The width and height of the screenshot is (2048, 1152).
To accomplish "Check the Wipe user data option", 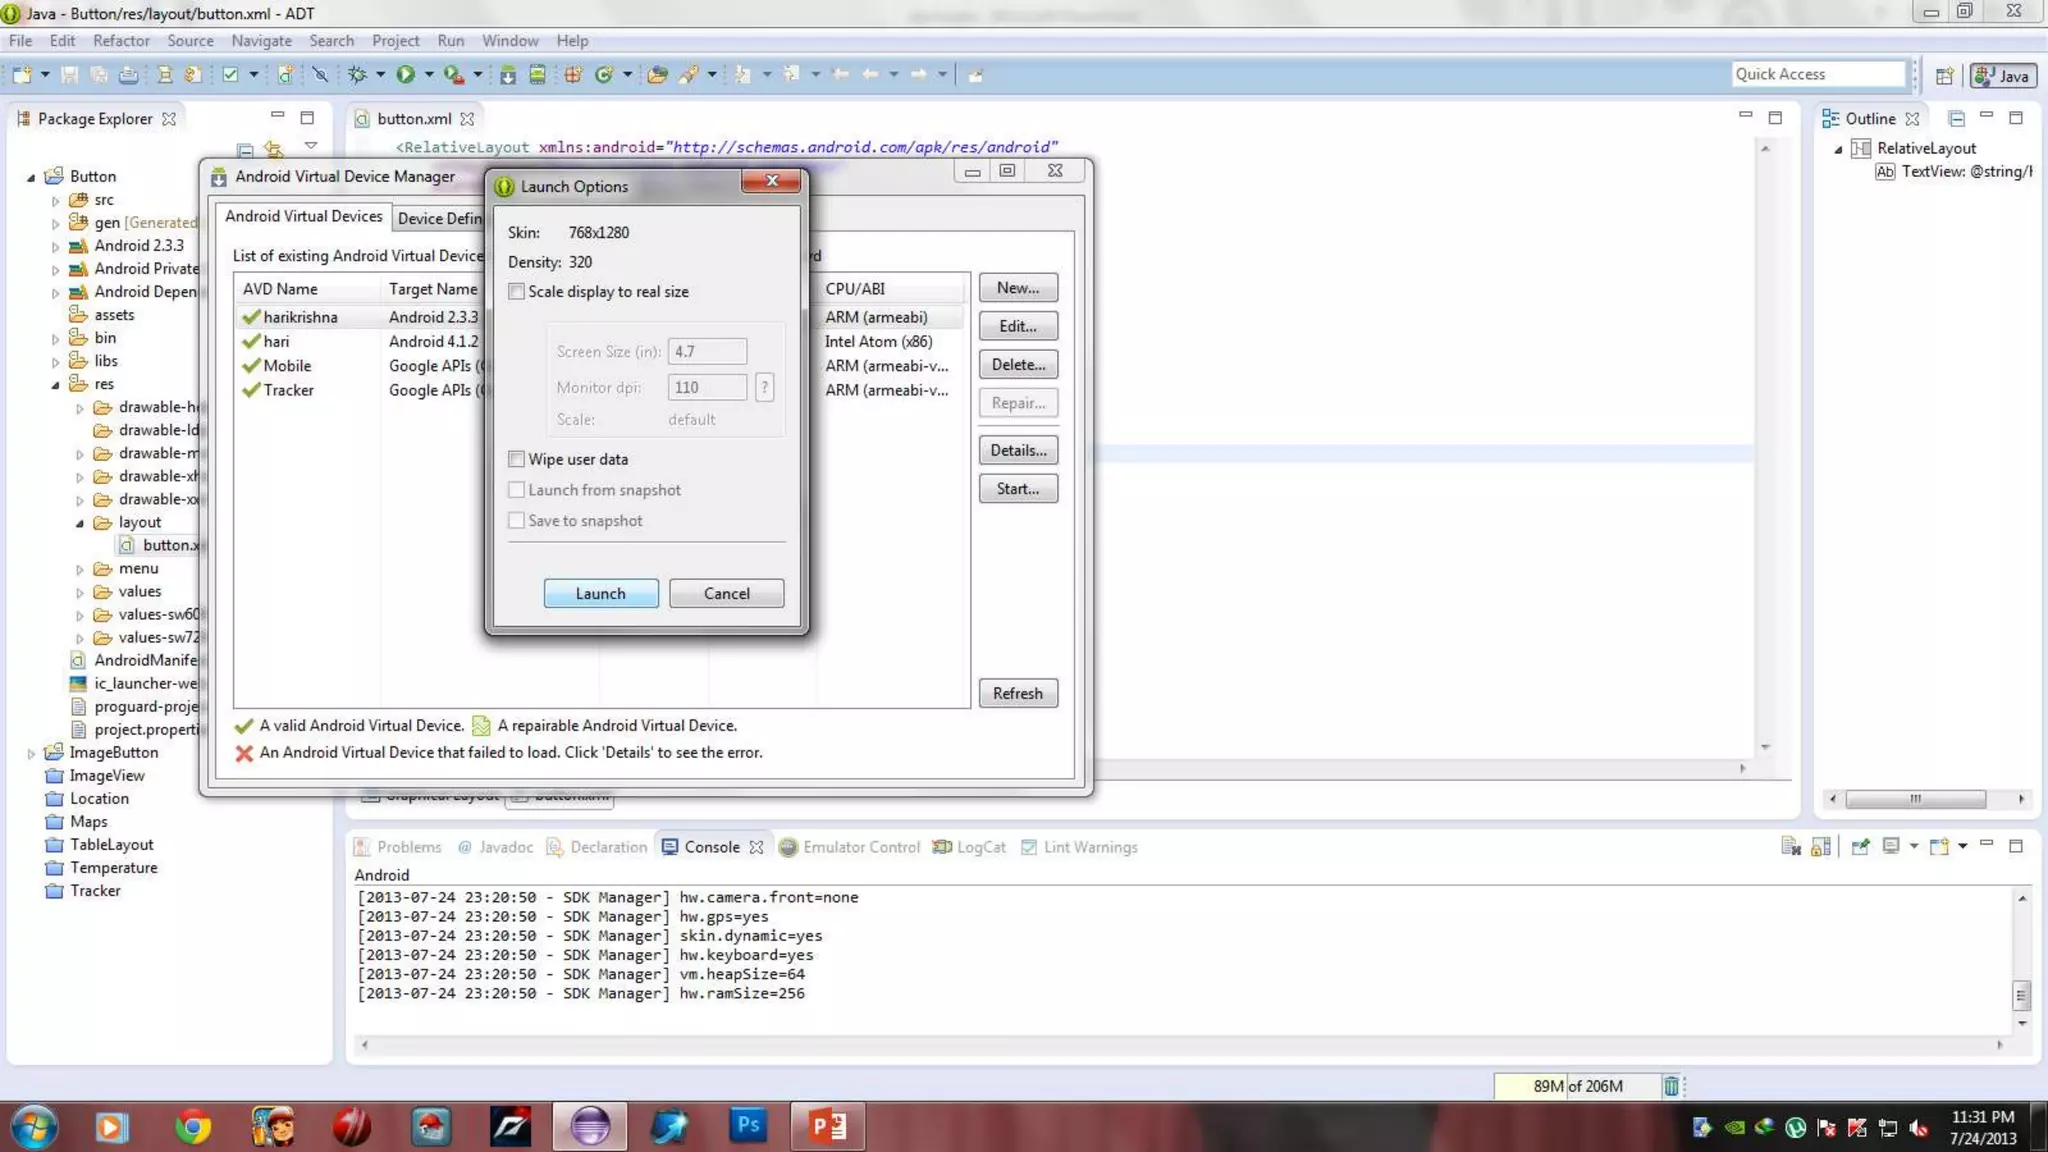I will click(517, 459).
